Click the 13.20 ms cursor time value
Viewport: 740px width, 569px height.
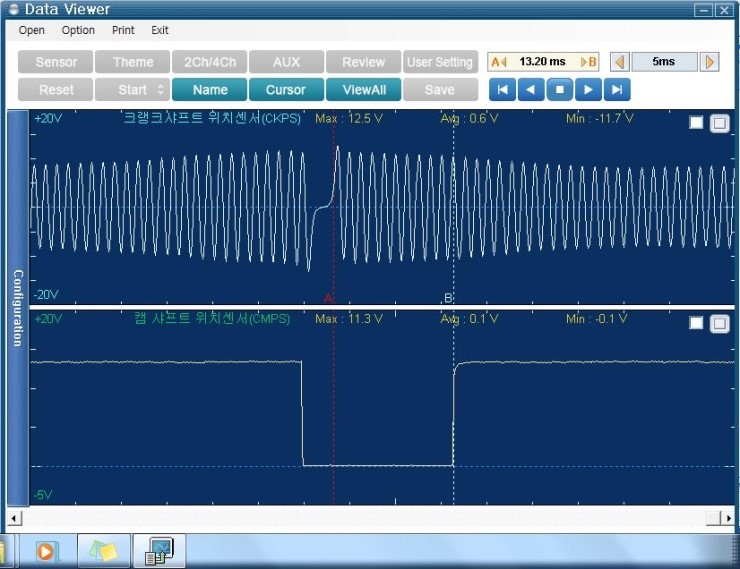pyautogui.click(x=542, y=62)
